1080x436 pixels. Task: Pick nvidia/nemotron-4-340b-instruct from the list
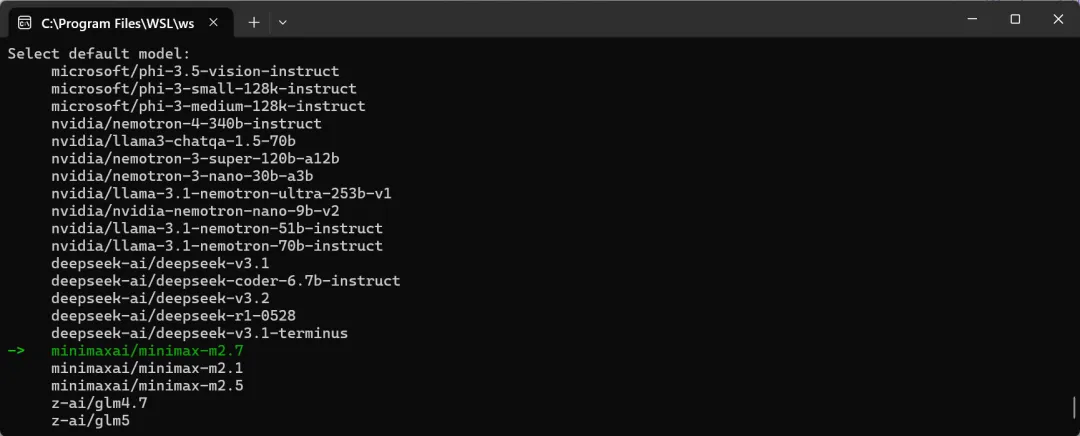coord(186,123)
